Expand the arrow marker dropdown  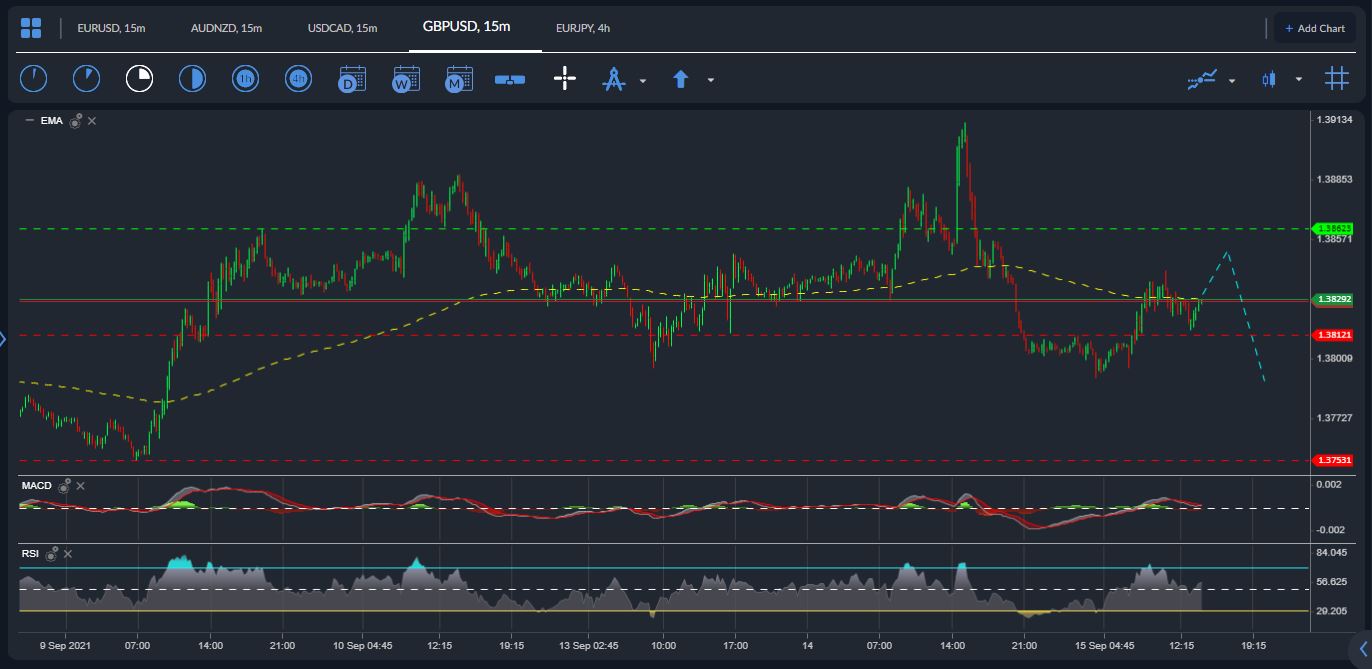(711, 80)
